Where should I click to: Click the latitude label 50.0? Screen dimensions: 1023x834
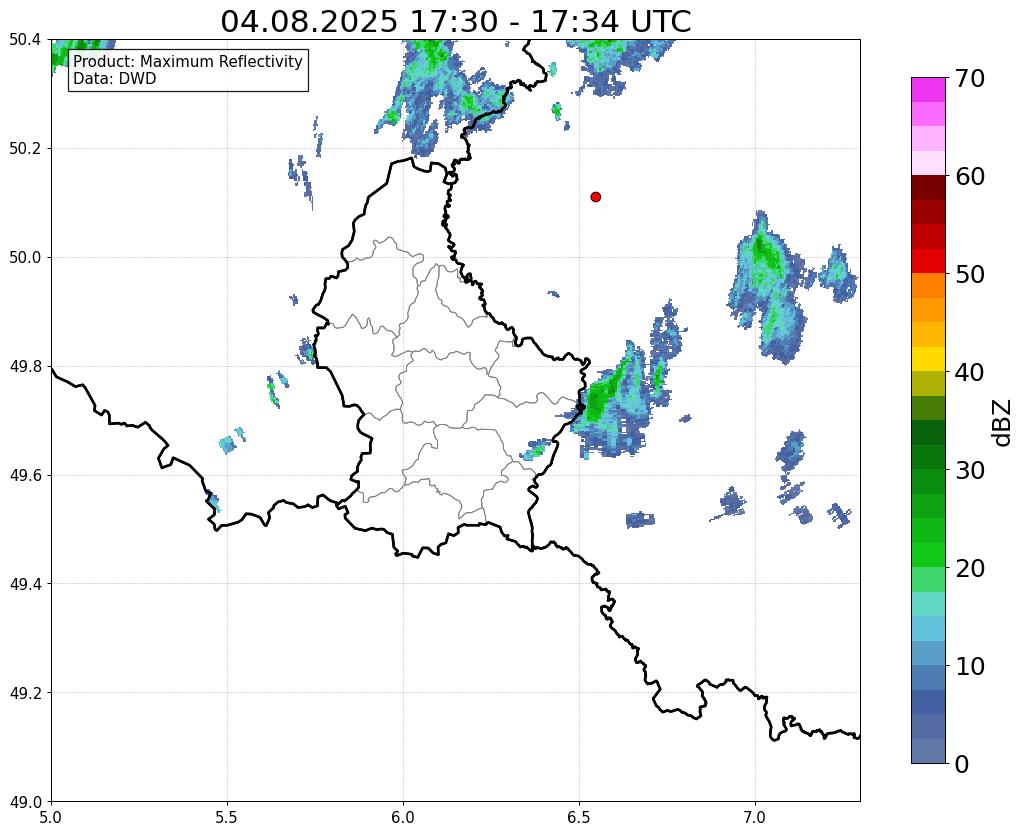pos(25,257)
